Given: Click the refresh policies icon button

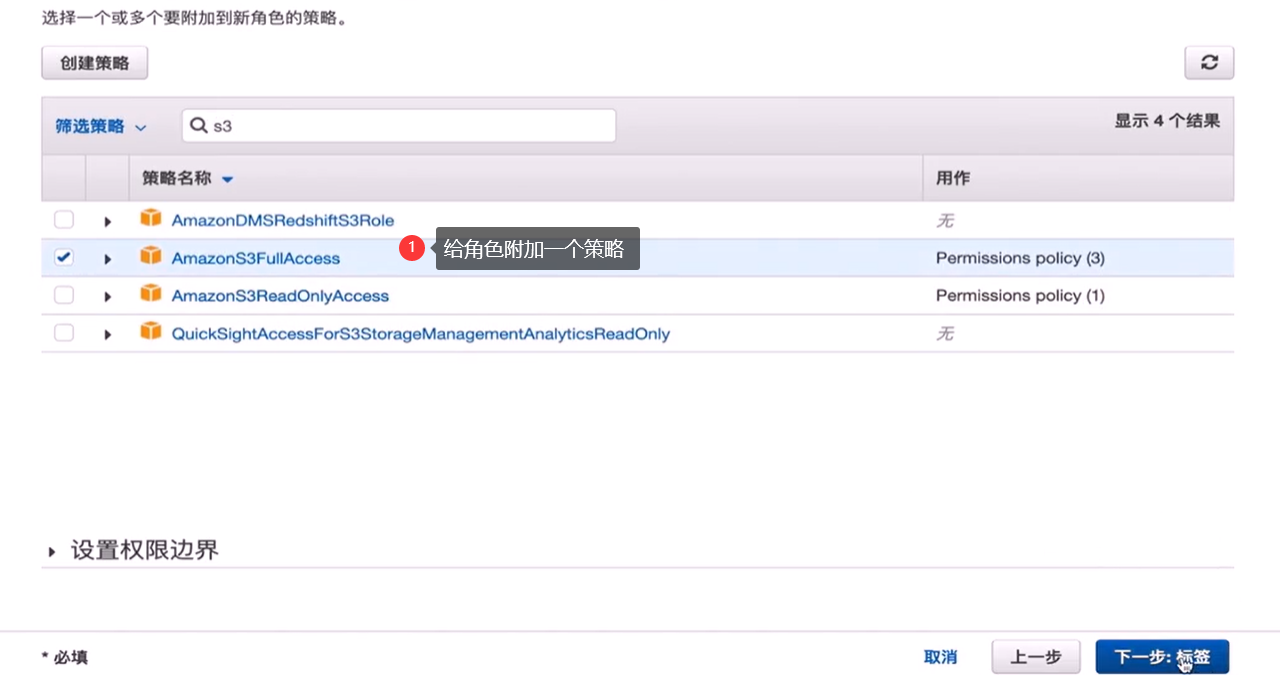Looking at the screenshot, I should 1209,62.
